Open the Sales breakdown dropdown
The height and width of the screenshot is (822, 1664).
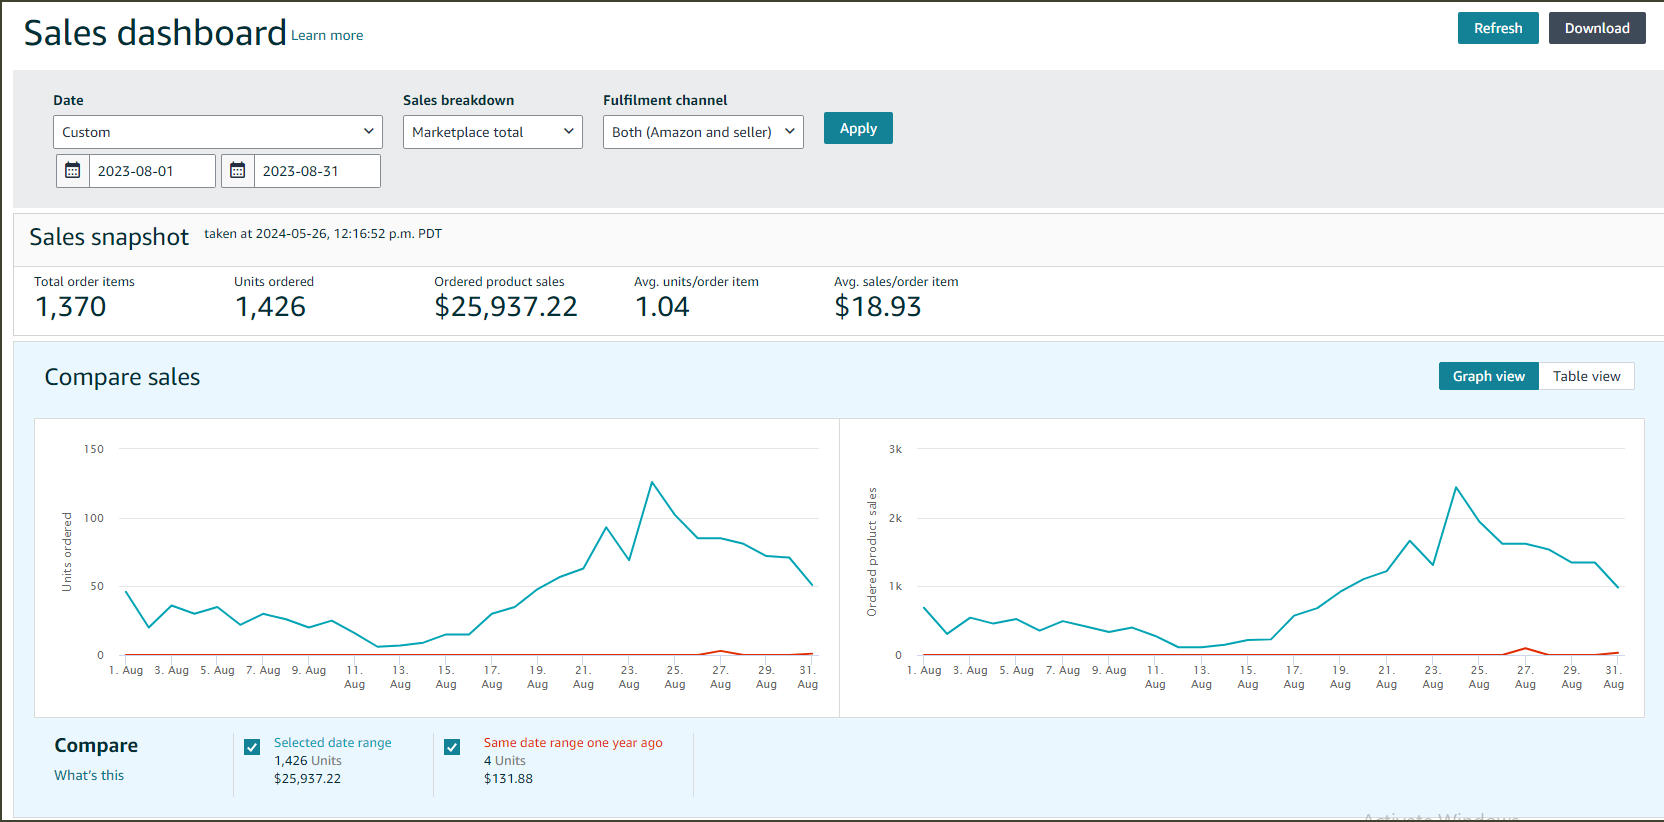[492, 132]
